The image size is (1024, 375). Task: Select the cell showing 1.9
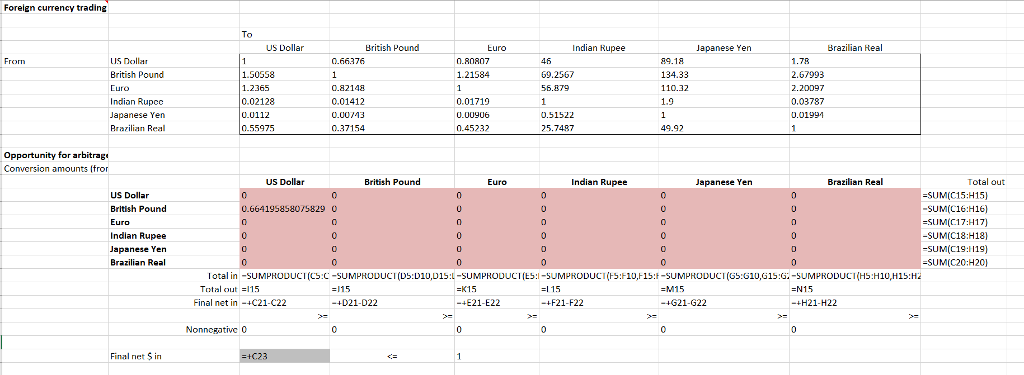pos(724,101)
